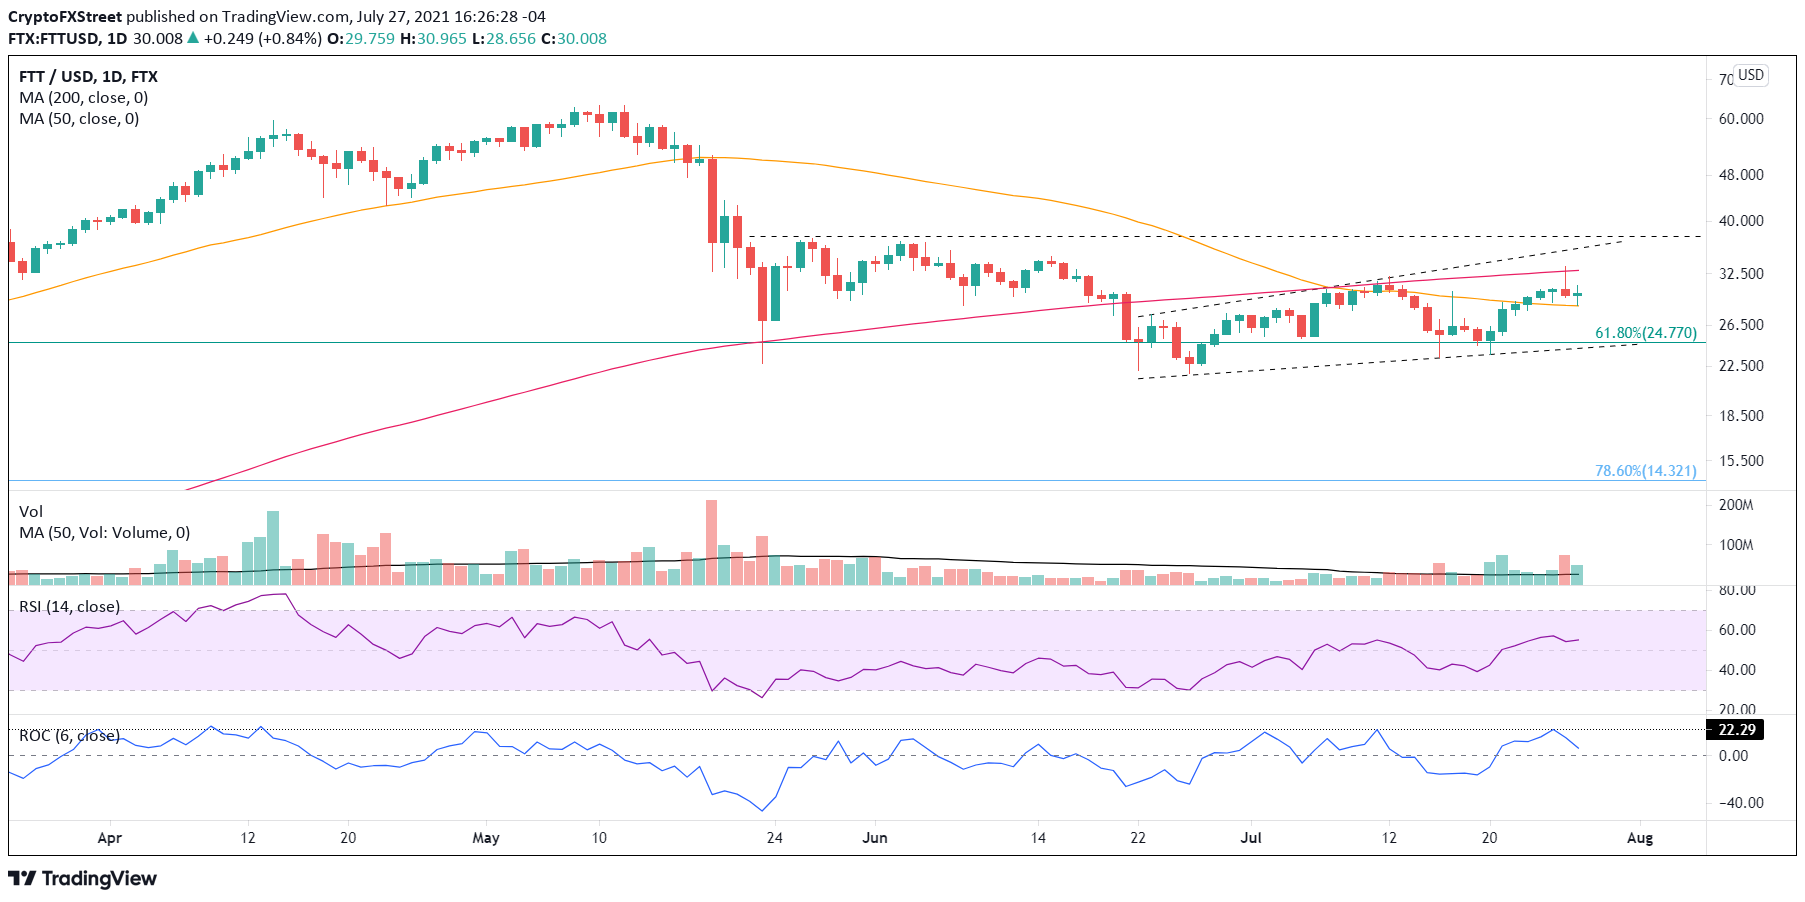Image resolution: width=1805 pixels, height=902 pixels.
Task: Click the May label on time axis
Action: point(486,838)
